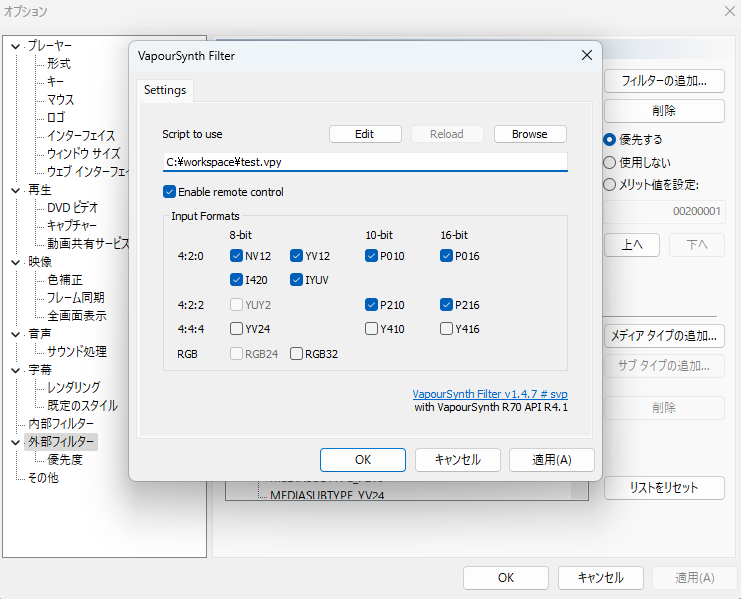Uncheck the NV12 input format

click(236, 256)
